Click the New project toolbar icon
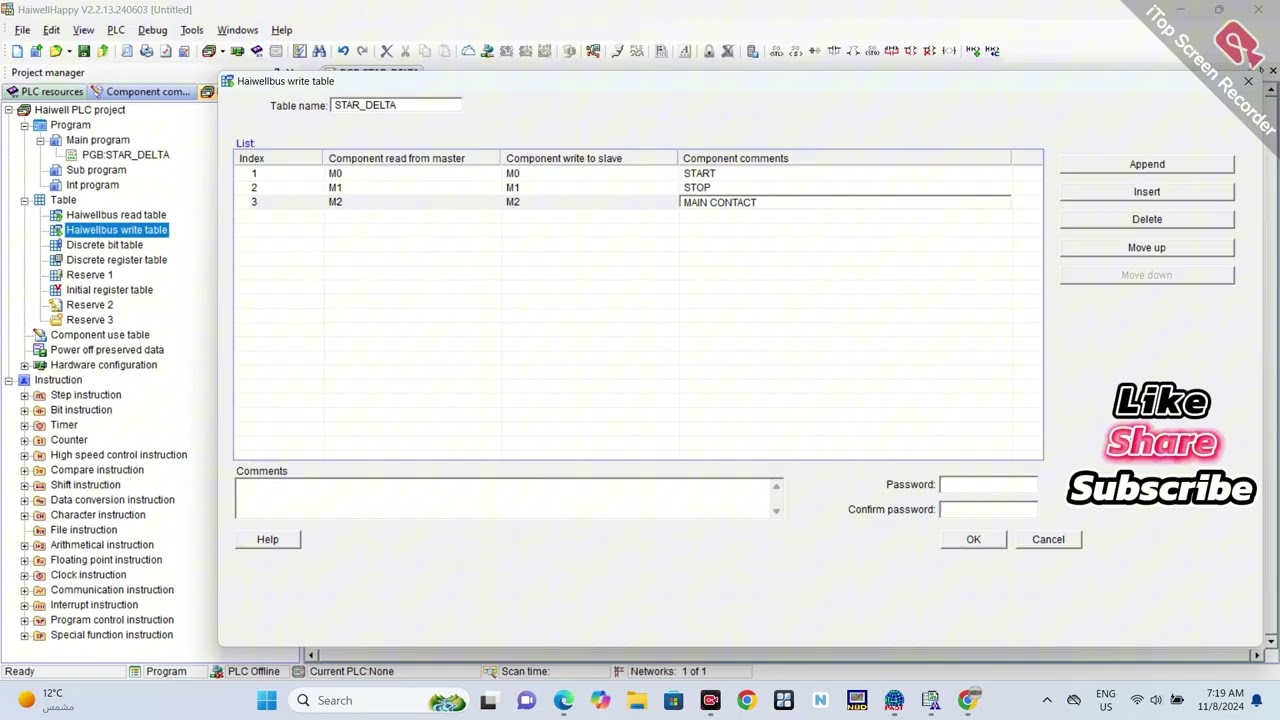1280x720 pixels. [x=17, y=51]
